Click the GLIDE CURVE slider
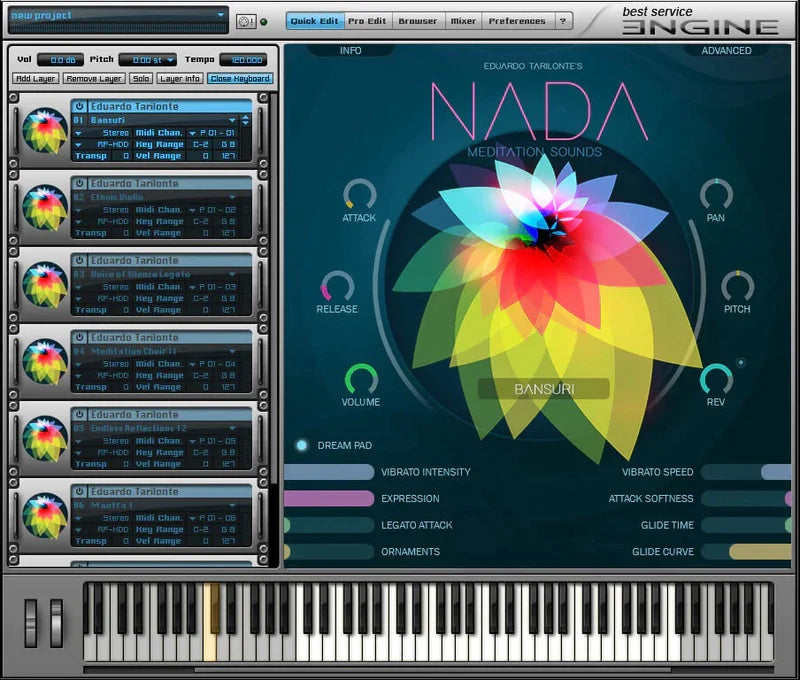800x680 pixels. (746, 551)
